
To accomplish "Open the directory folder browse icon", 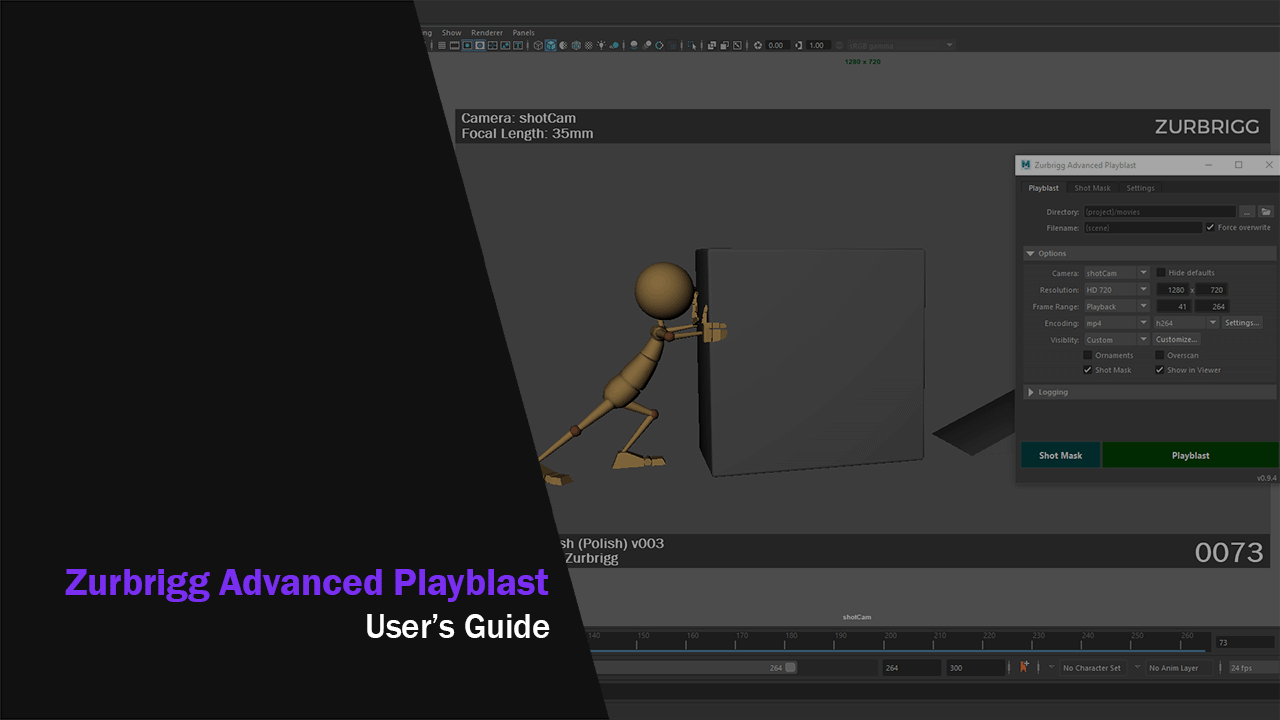I will [1265, 212].
